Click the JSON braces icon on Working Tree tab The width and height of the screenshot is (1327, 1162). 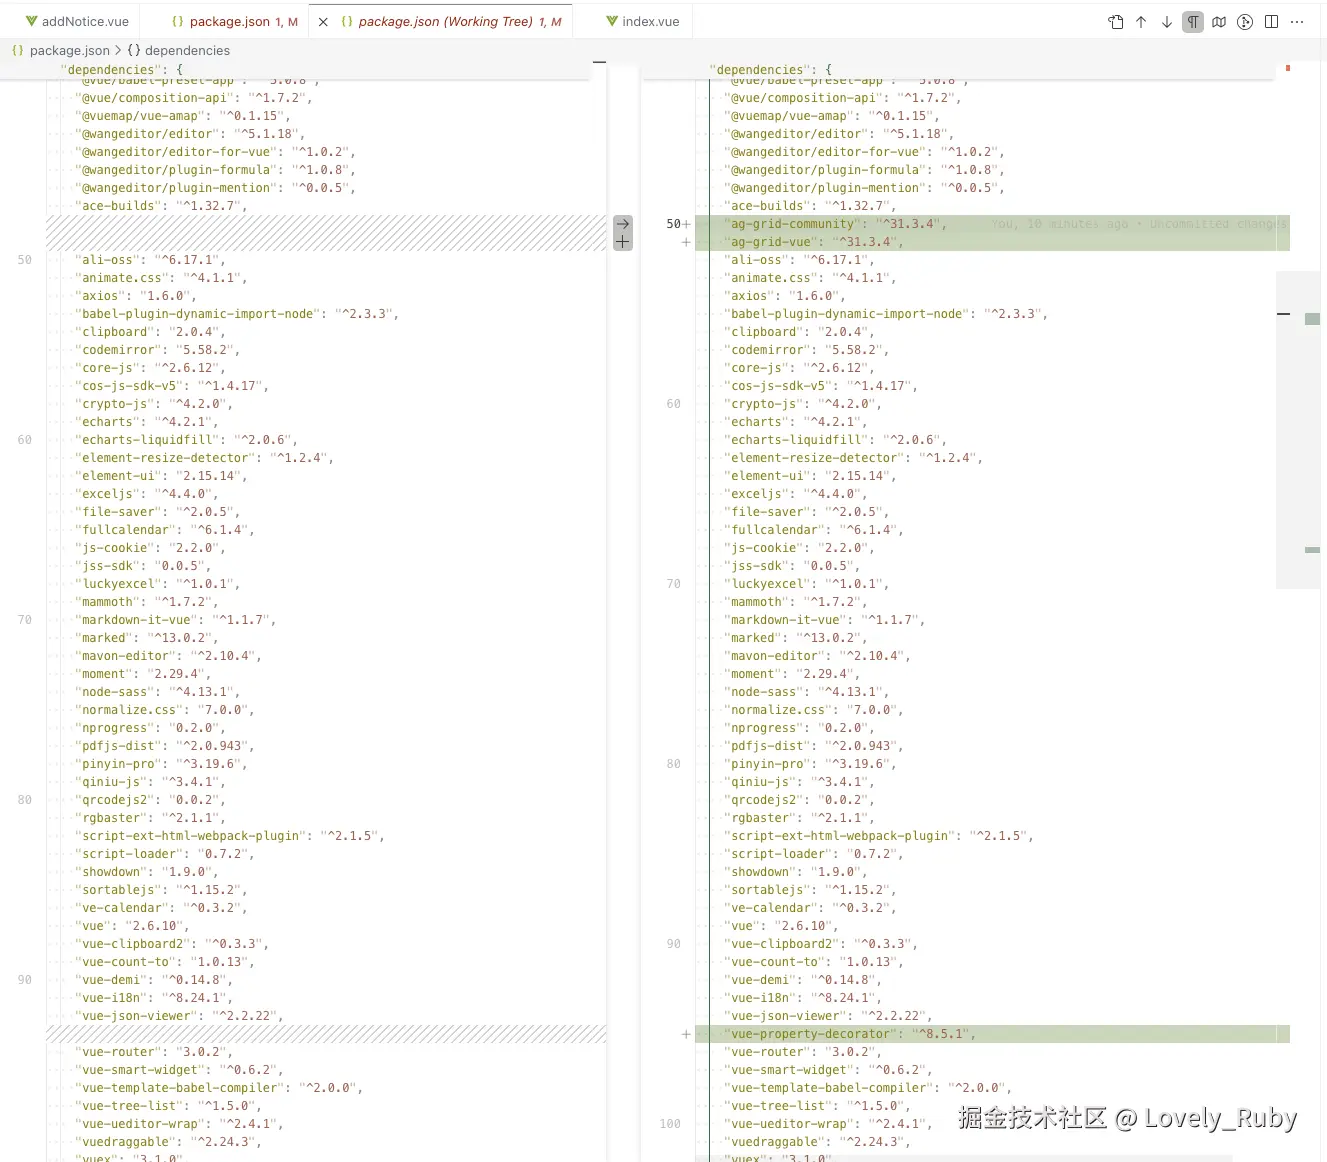[x=347, y=21]
